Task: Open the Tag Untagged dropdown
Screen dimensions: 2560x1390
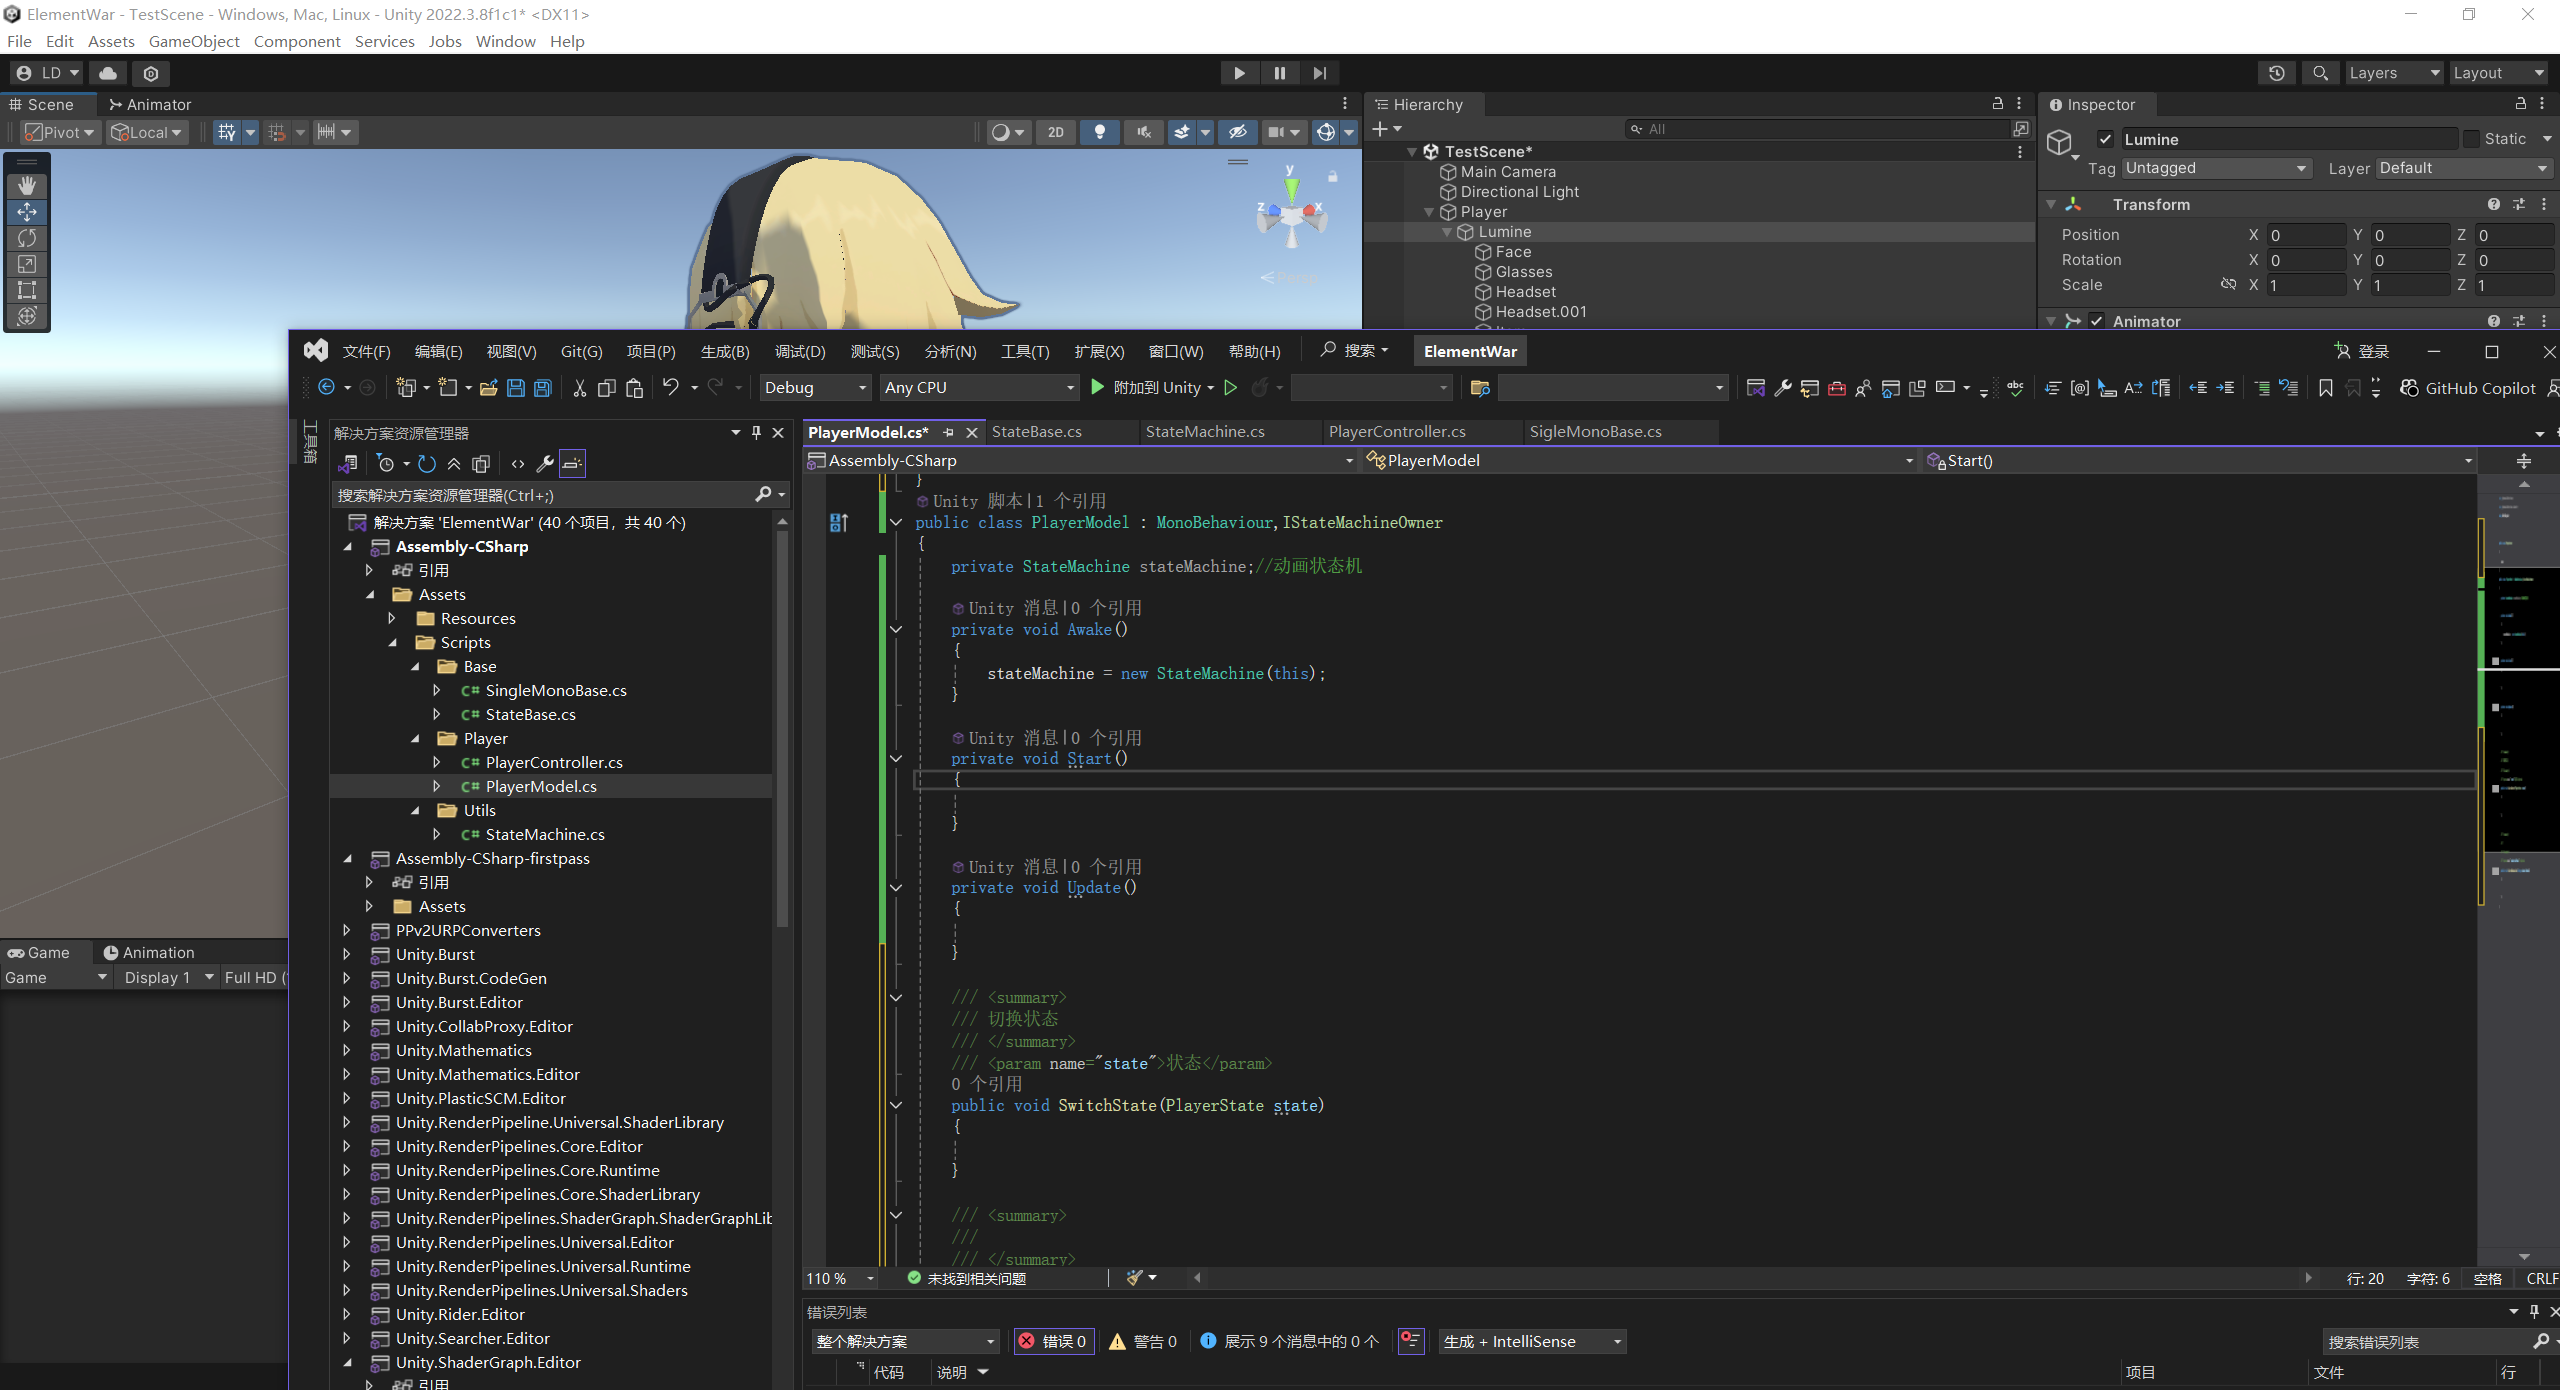Action: click(x=2216, y=168)
